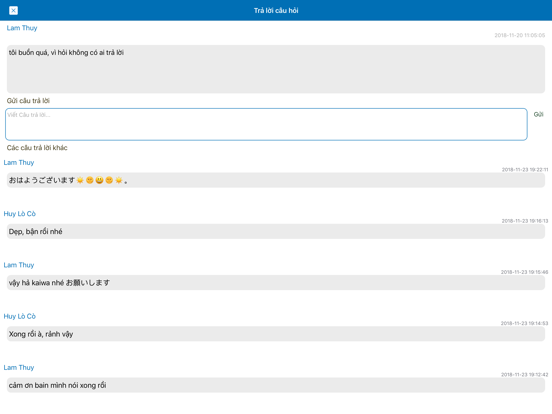Image resolution: width=552 pixels, height=414 pixels.
Task: Click the reply timestamp 2018-11-23 19:22:11
Action: [525, 170]
